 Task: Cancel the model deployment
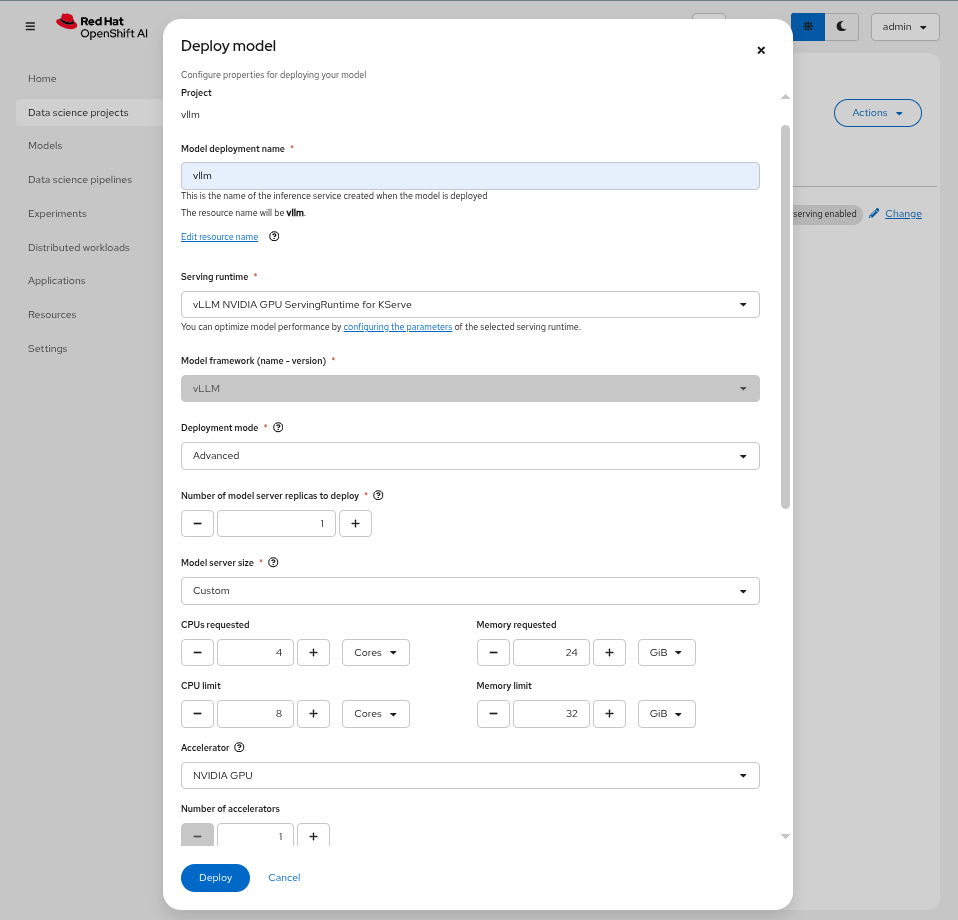tap(284, 878)
